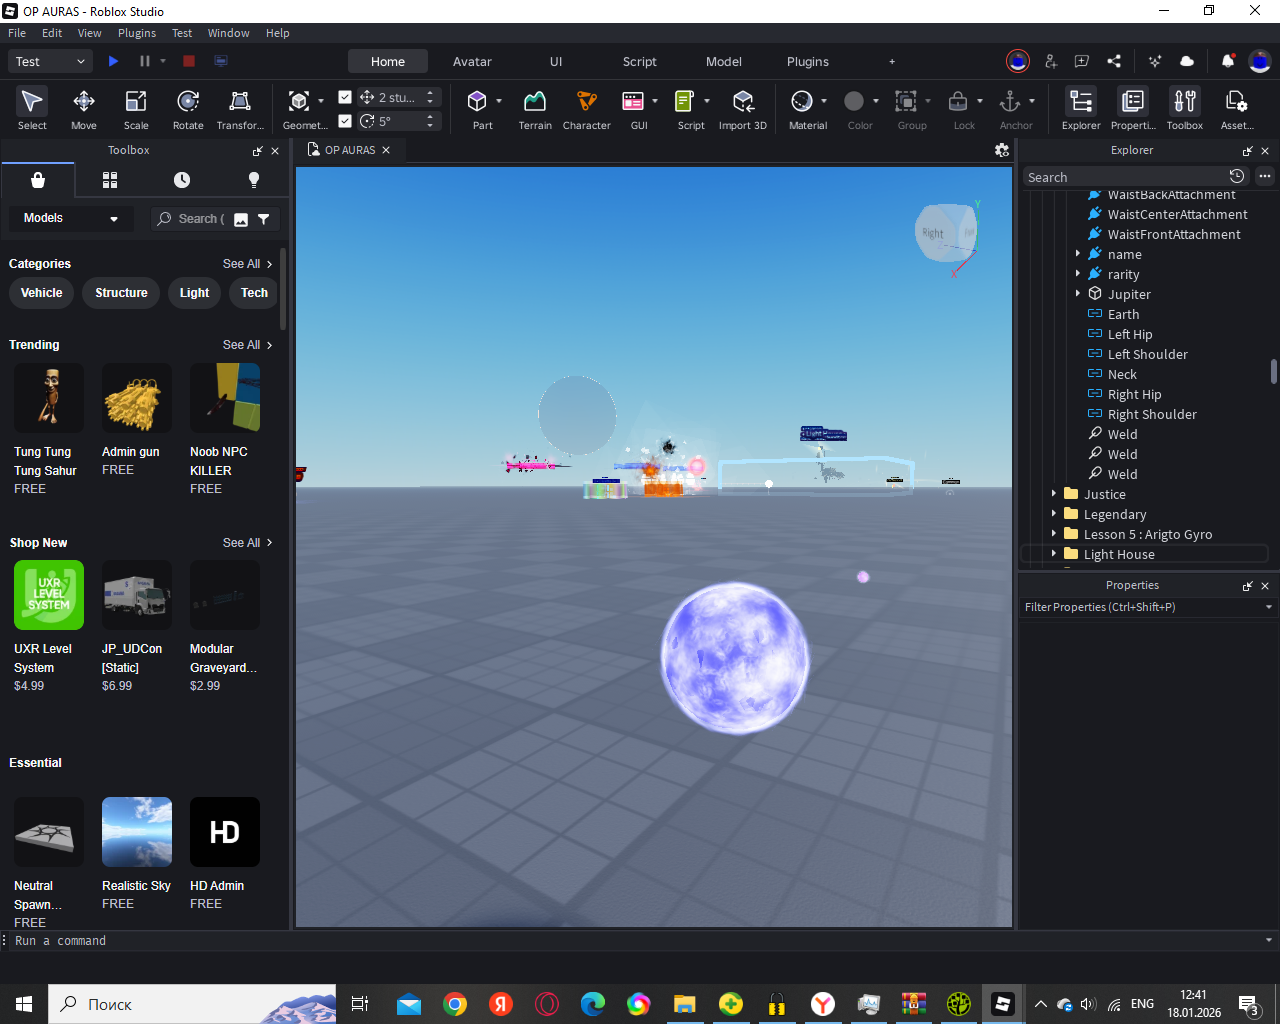Open Toolbox recent clock tab
The height and width of the screenshot is (1024, 1280).
[x=182, y=180]
